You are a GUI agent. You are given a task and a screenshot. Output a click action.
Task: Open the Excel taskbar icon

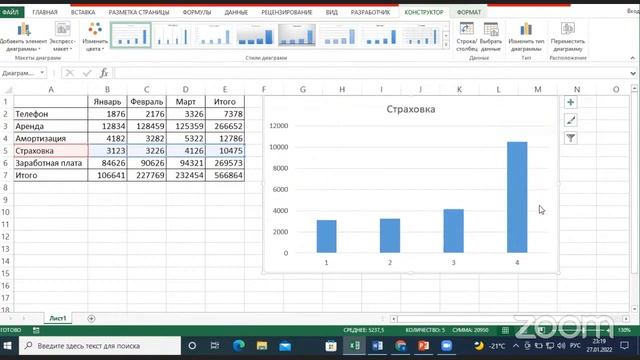tap(354, 346)
